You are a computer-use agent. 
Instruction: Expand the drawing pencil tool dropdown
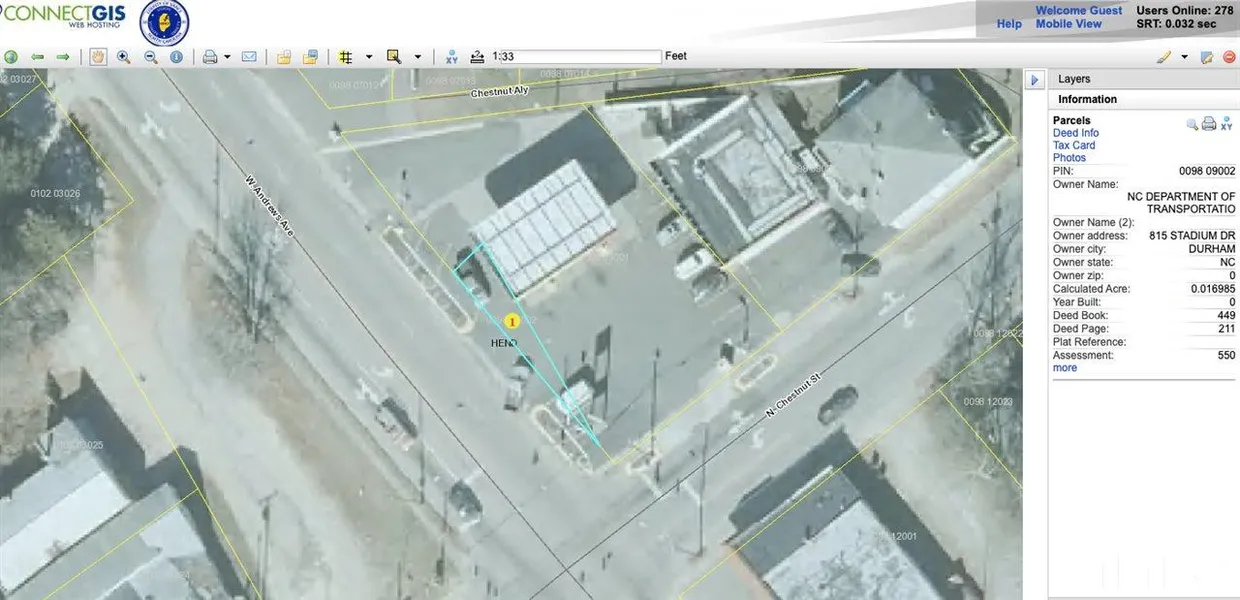click(x=1184, y=57)
